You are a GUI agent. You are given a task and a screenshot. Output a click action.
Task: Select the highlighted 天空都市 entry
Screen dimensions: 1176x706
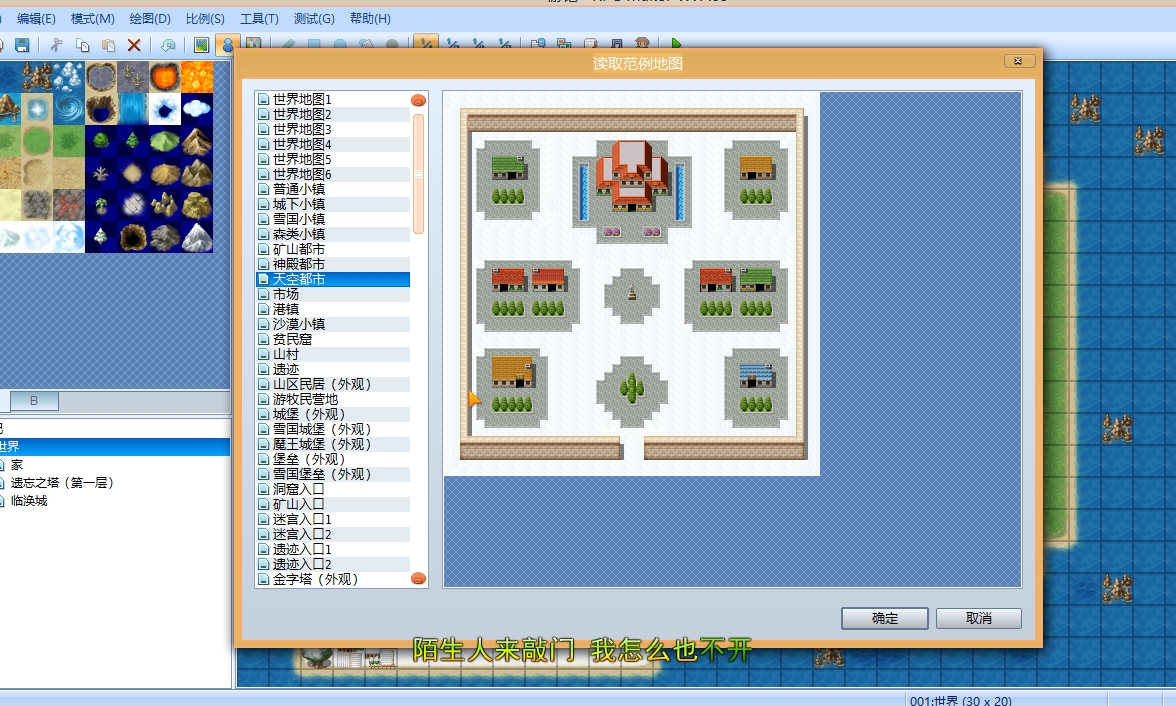333,279
